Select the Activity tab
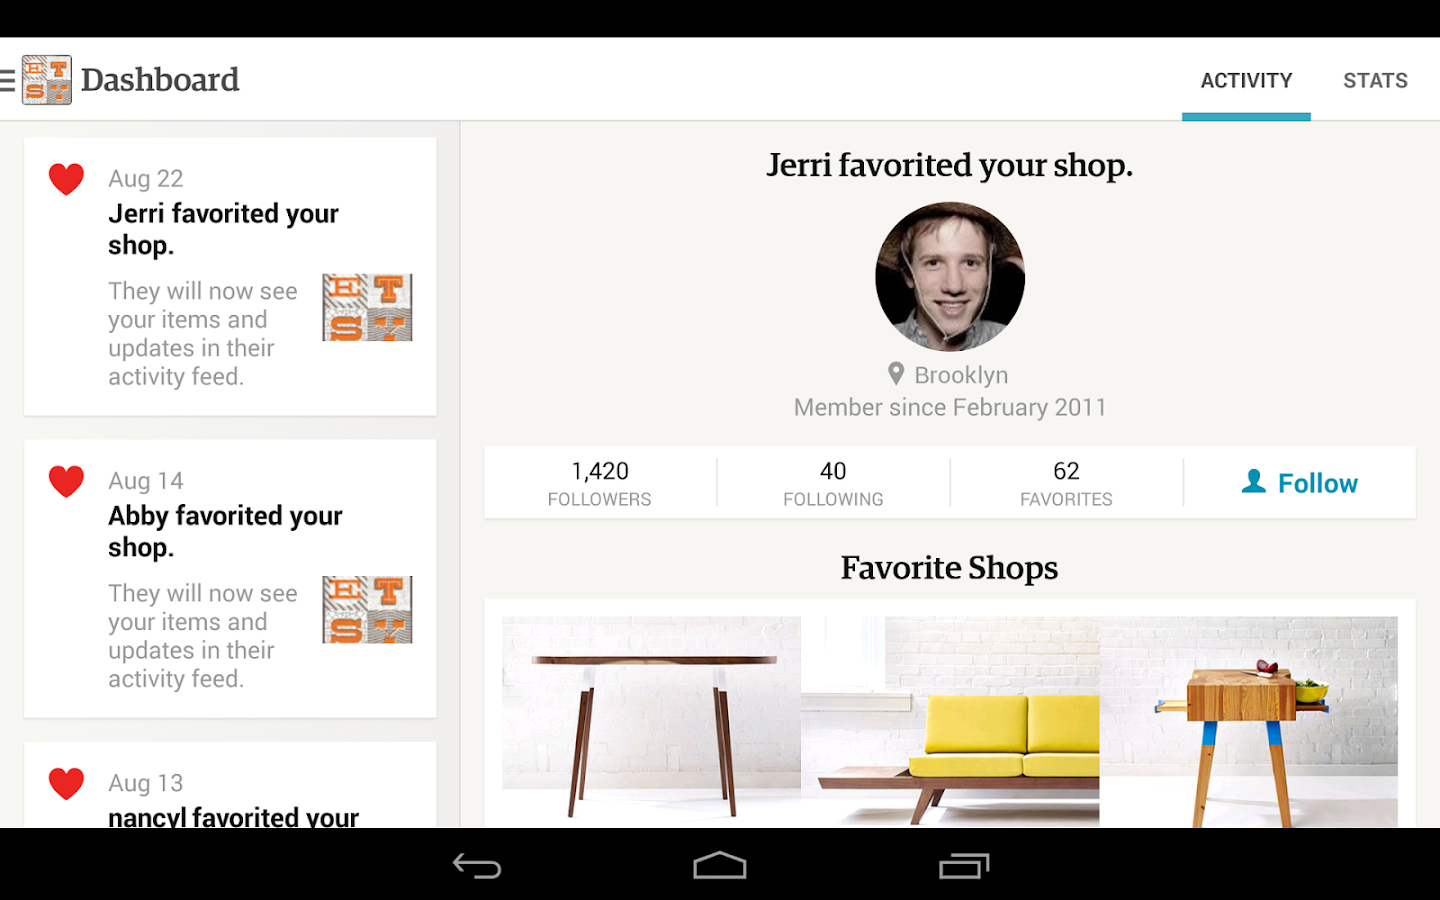Image resolution: width=1440 pixels, height=900 pixels. (x=1246, y=80)
